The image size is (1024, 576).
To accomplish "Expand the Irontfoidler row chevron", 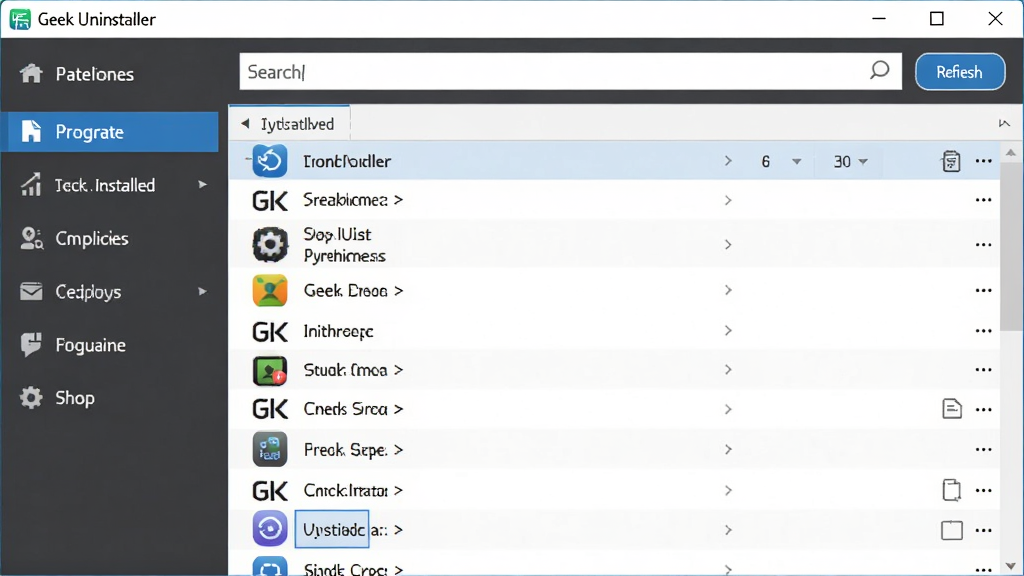I will coord(728,161).
